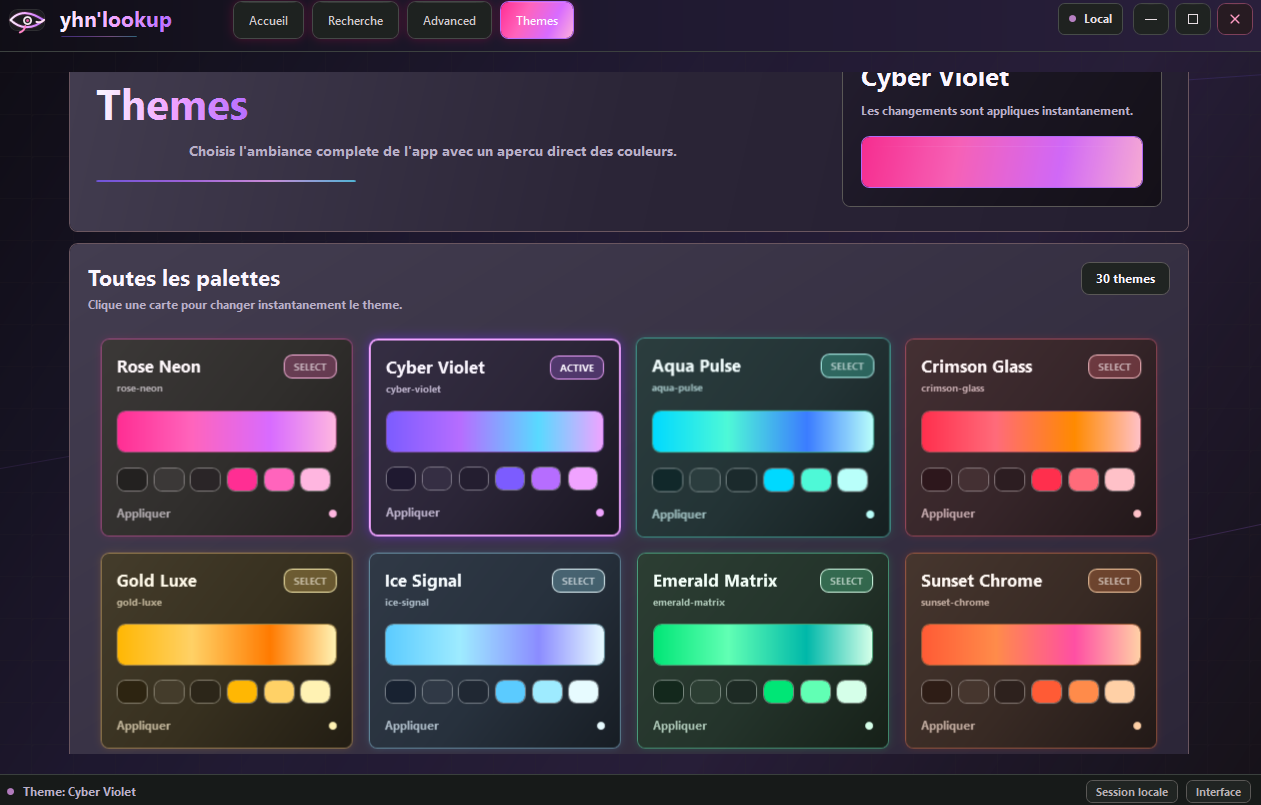
Task: Minimize the yhn'lookup window
Action: (x=1151, y=19)
